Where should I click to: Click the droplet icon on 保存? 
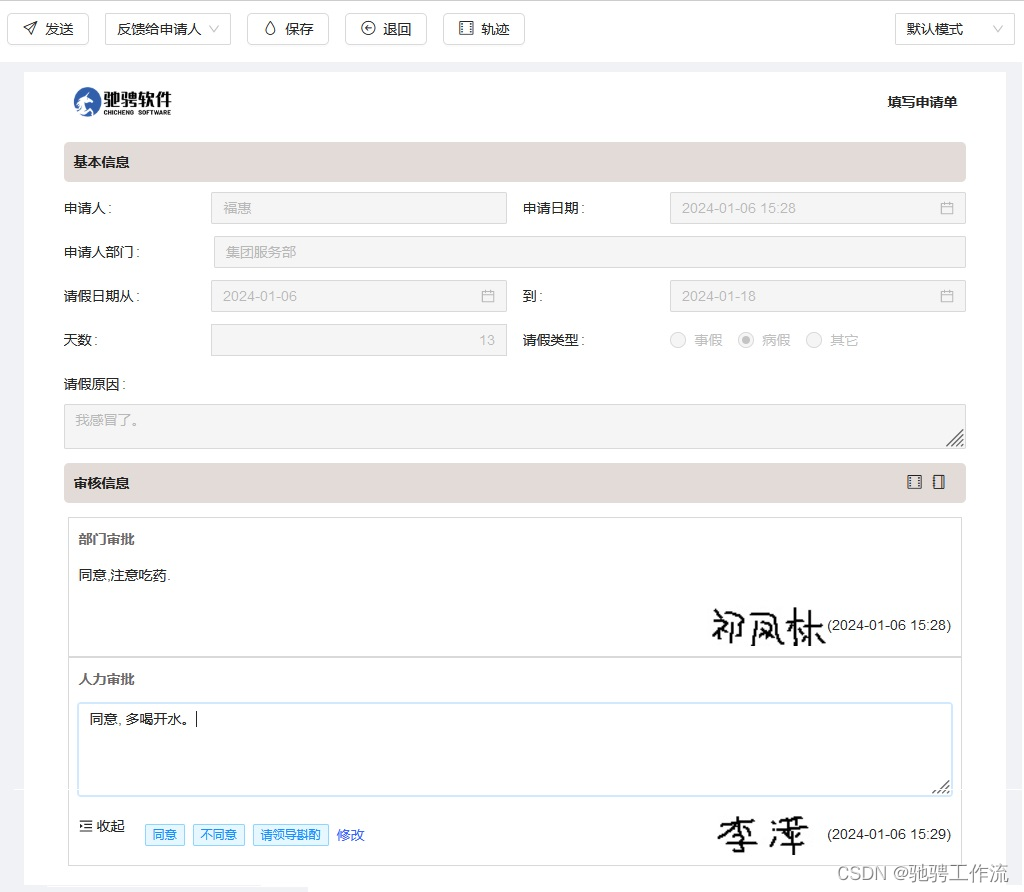tap(270, 28)
